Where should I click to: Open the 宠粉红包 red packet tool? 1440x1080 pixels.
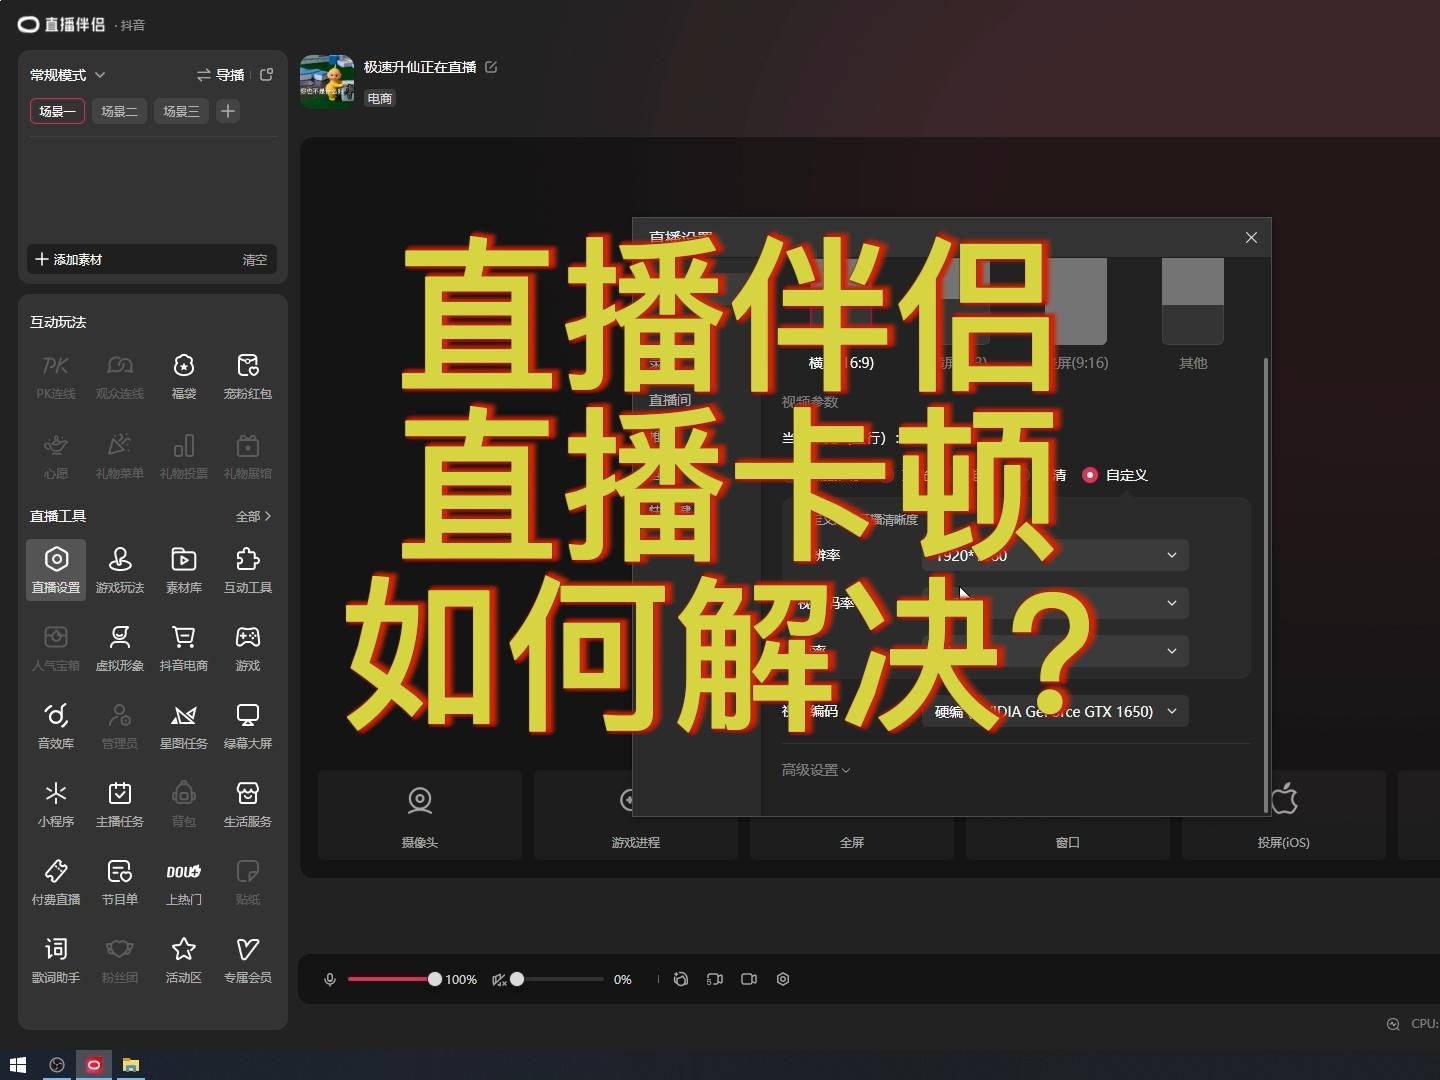(248, 376)
